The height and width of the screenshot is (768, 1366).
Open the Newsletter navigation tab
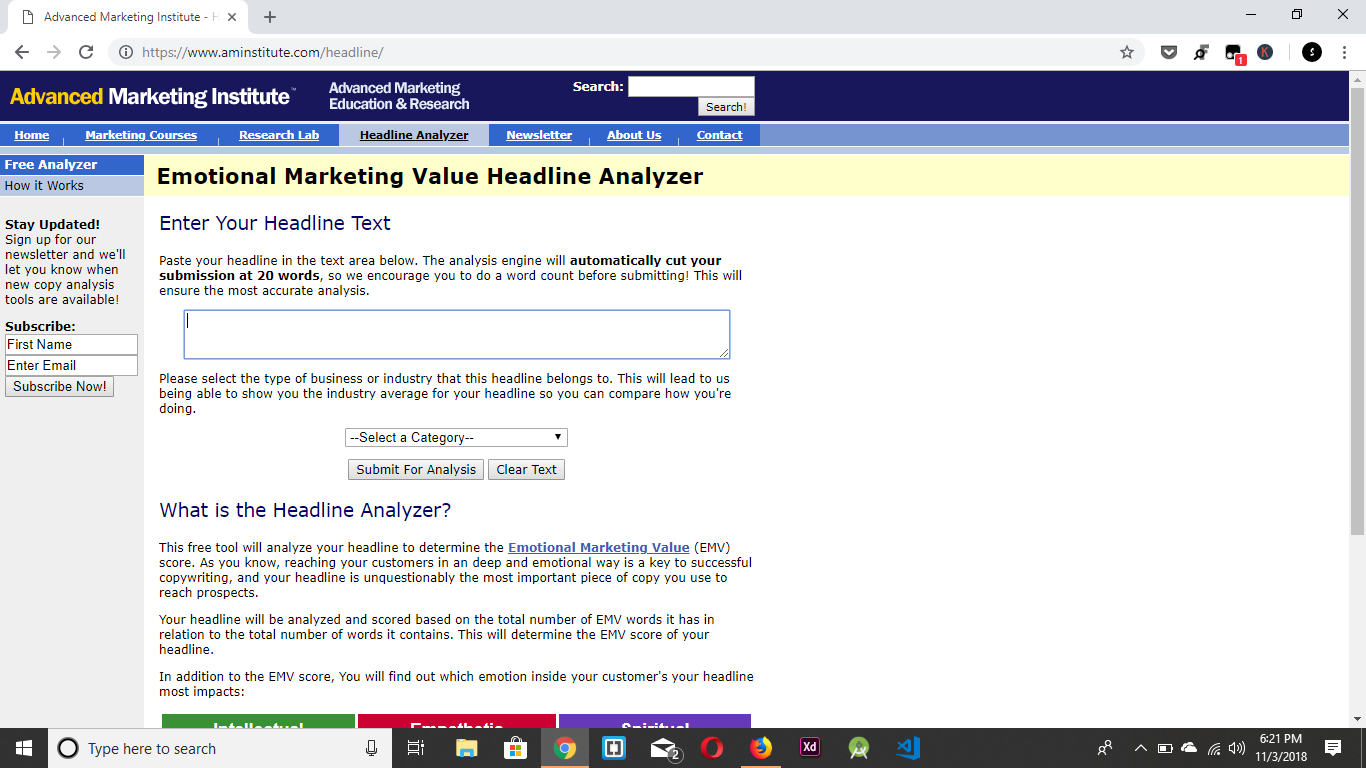[x=539, y=135]
